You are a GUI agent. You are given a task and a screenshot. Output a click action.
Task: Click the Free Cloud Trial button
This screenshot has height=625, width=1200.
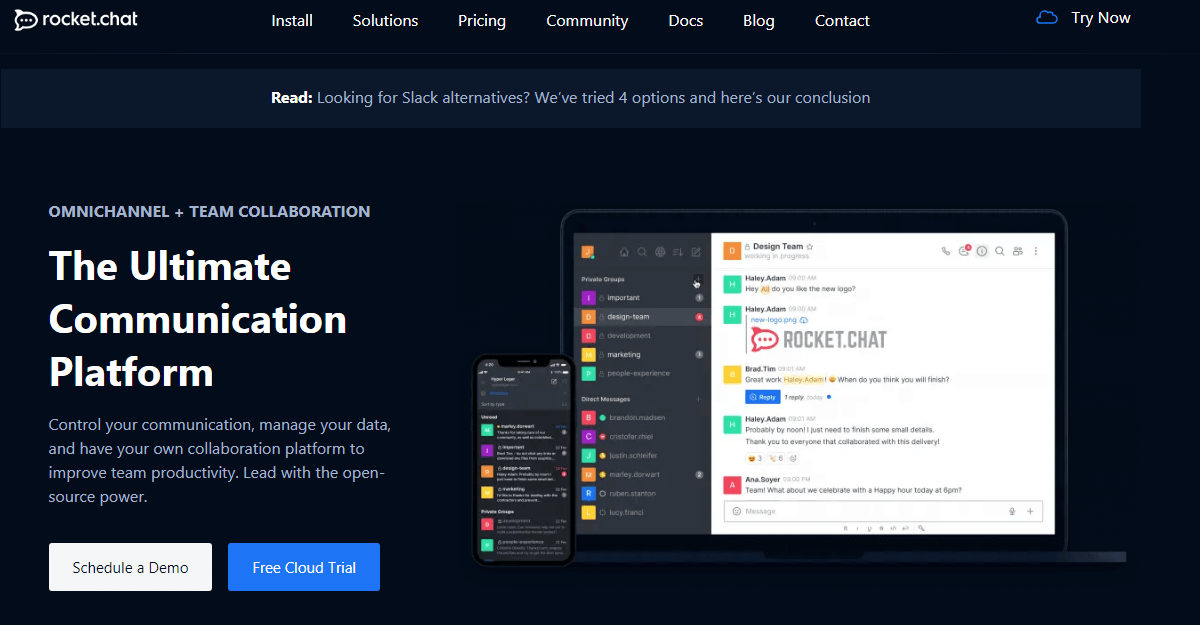(304, 567)
